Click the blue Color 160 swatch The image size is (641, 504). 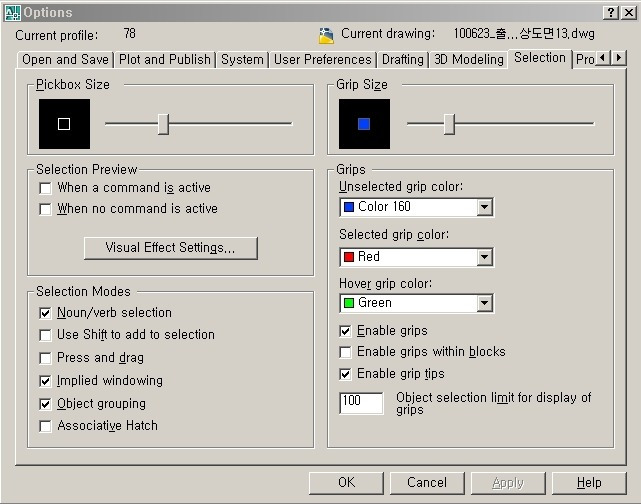point(349,207)
